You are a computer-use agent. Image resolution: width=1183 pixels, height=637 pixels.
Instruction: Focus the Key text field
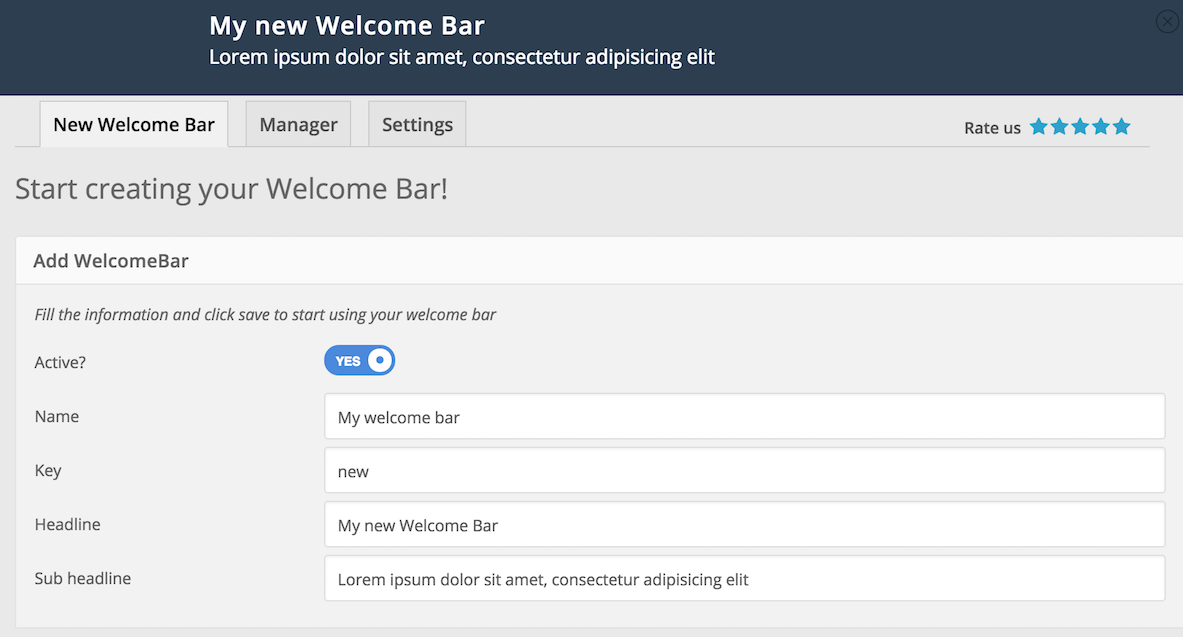point(744,470)
